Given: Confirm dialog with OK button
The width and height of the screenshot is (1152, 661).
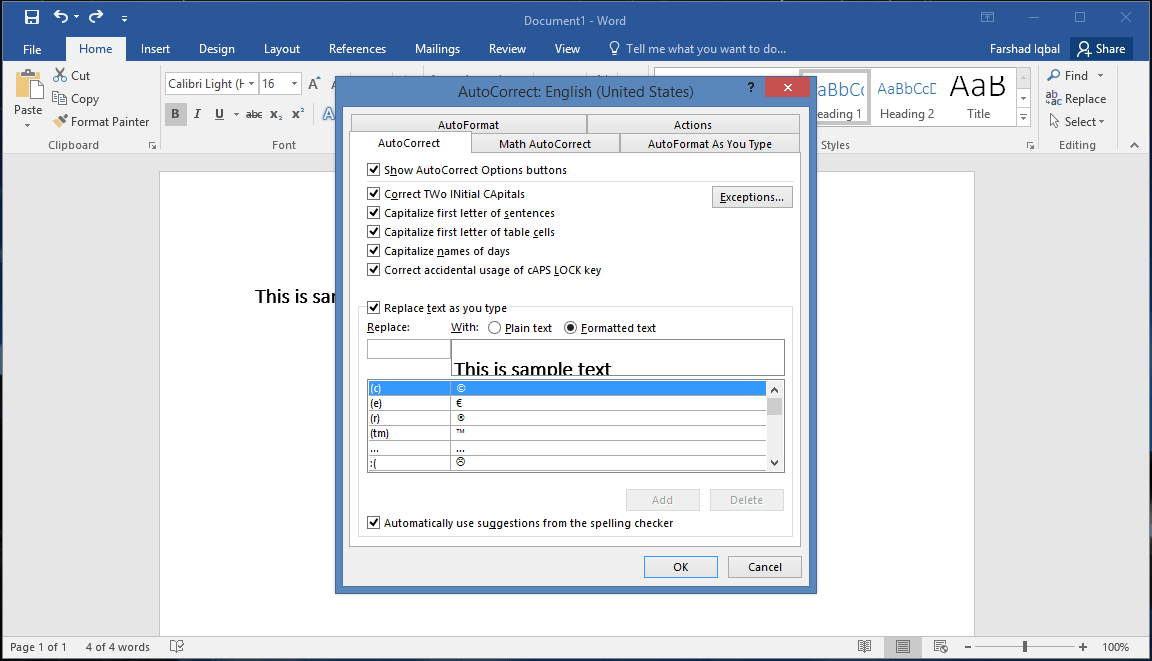Looking at the screenshot, I should (x=680, y=566).
